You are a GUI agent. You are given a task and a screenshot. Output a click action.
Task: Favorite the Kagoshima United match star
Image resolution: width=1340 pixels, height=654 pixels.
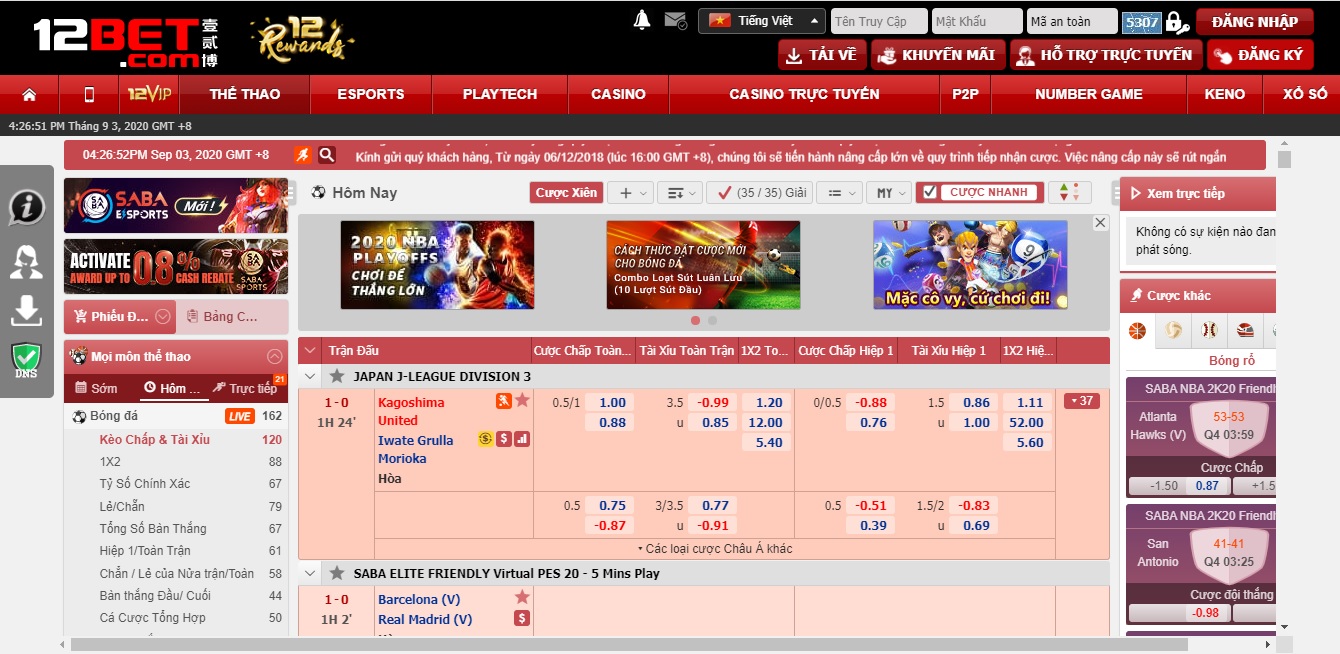point(522,400)
